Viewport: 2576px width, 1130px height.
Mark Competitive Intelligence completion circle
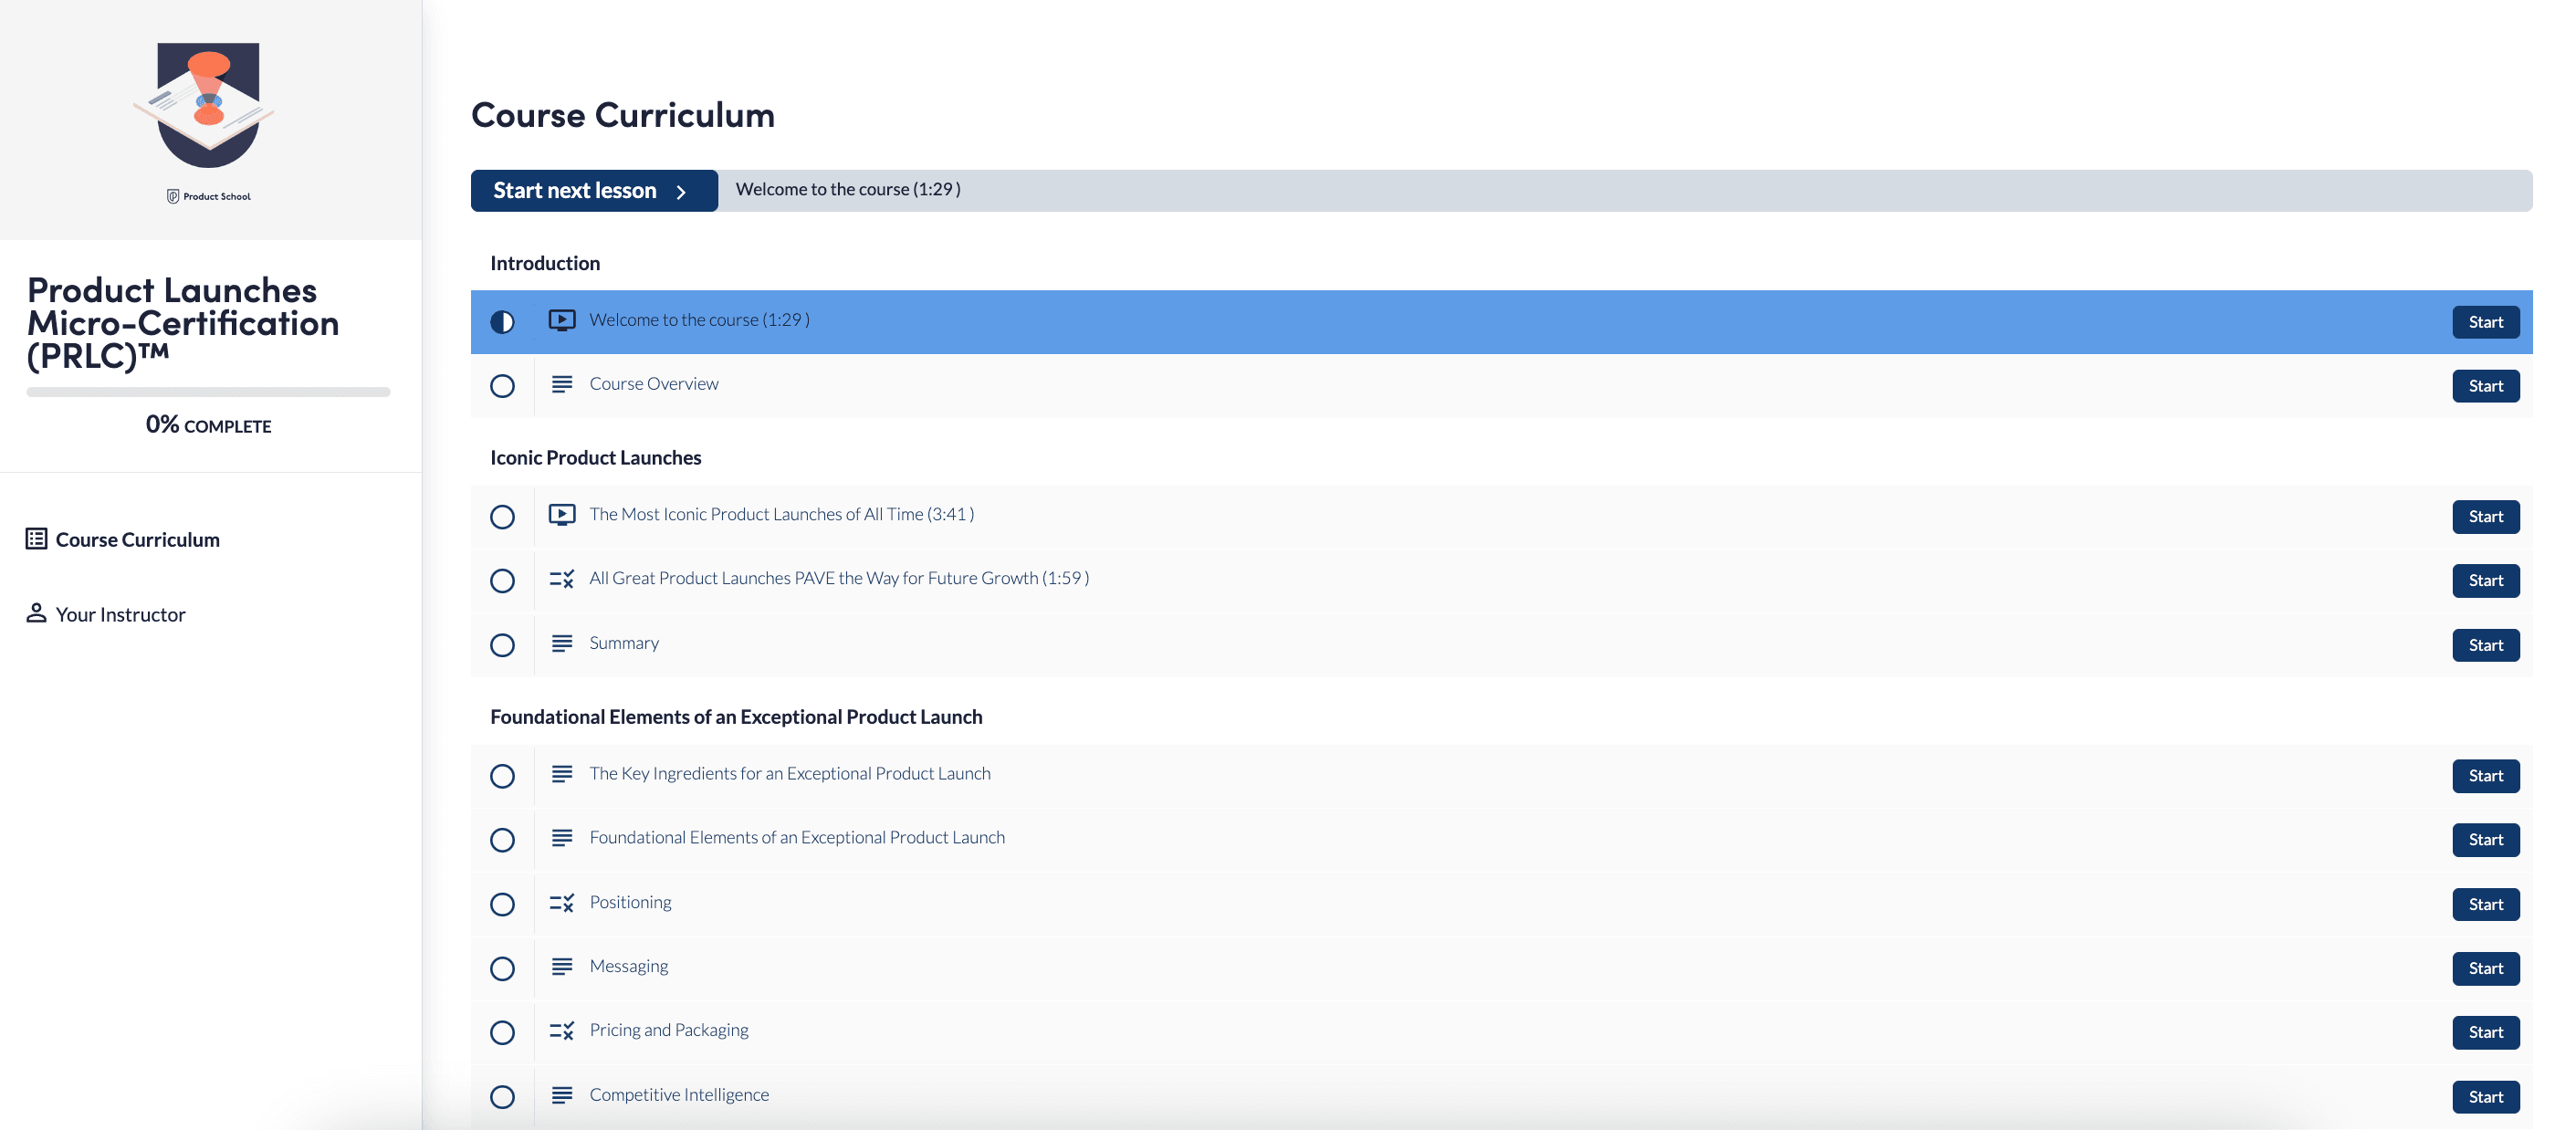click(502, 1097)
